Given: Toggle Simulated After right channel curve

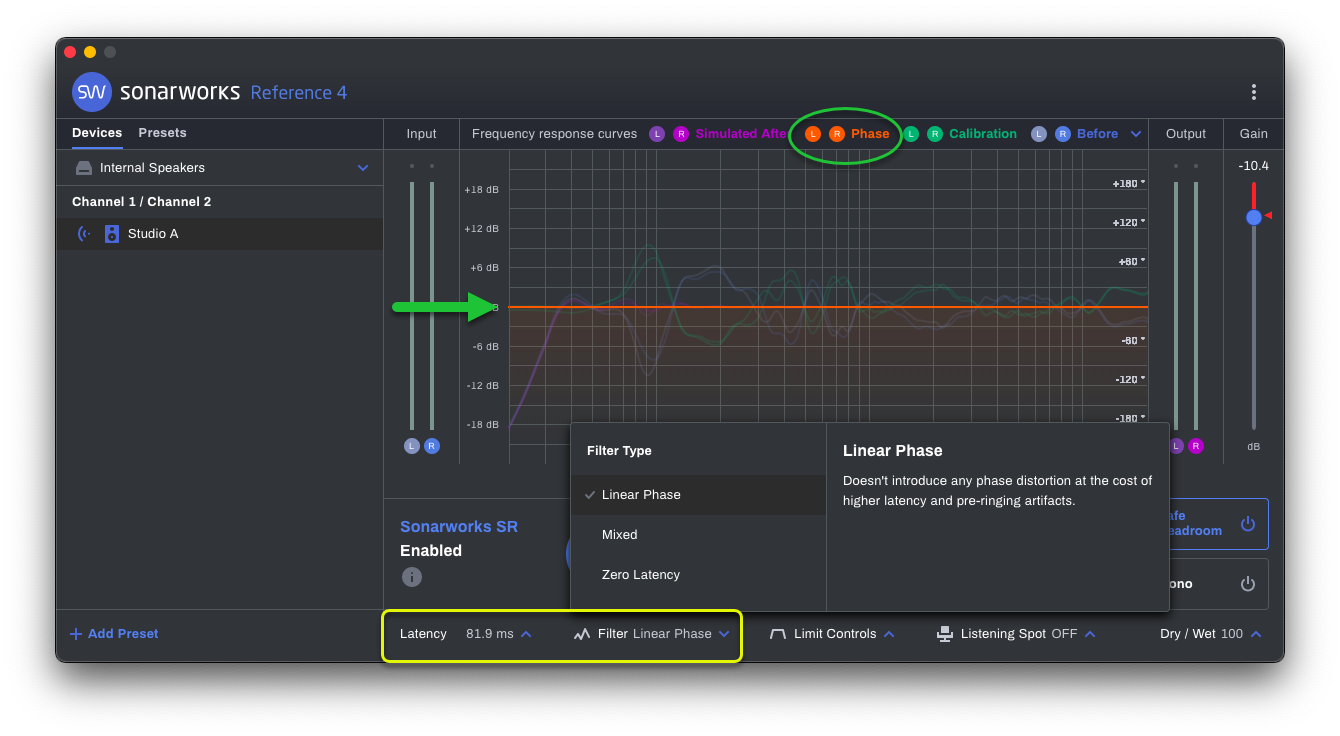Looking at the screenshot, I should (x=681, y=134).
